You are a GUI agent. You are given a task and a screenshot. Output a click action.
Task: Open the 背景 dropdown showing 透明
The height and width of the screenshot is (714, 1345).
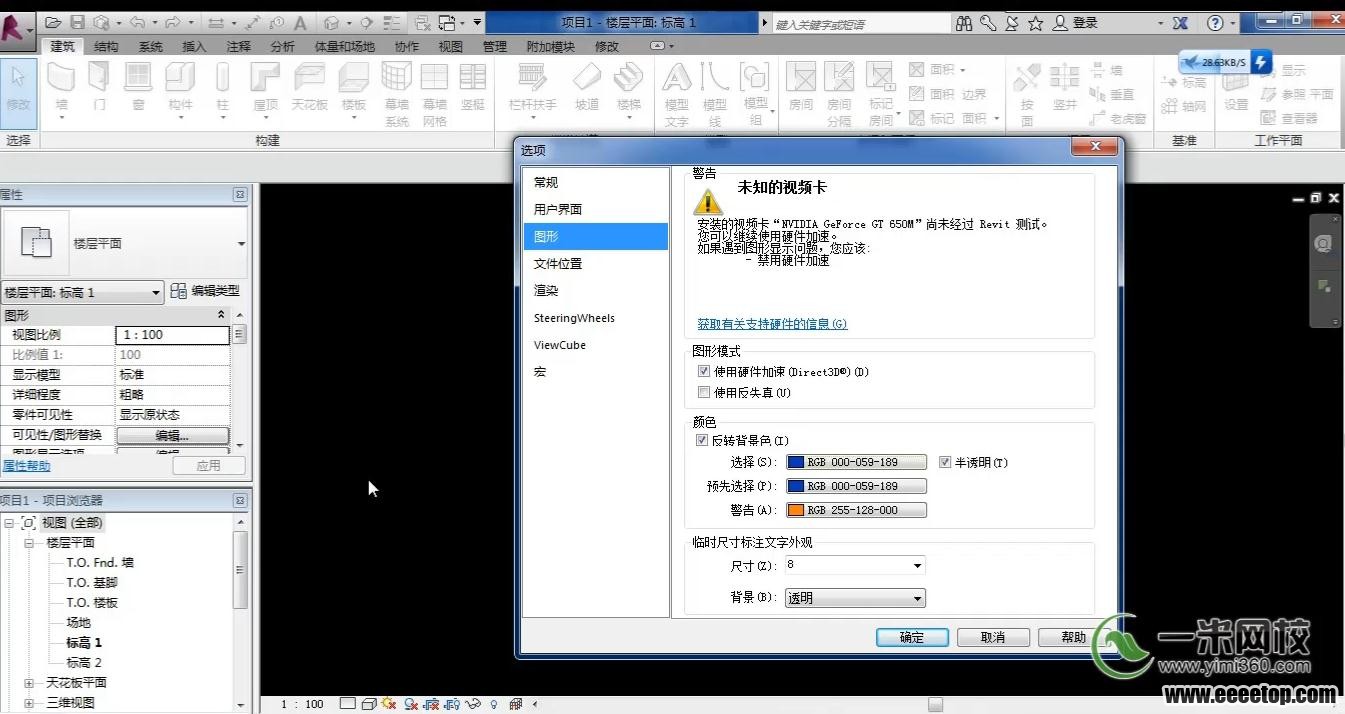coord(855,598)
